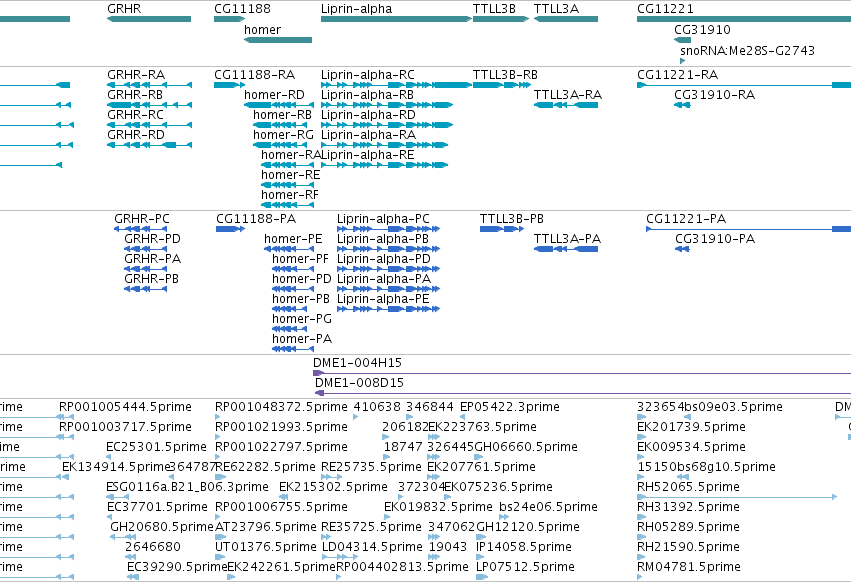Click the TTLL3A gene label
Image resolution: width=851 pixels, height=582 pixels.
556,9
